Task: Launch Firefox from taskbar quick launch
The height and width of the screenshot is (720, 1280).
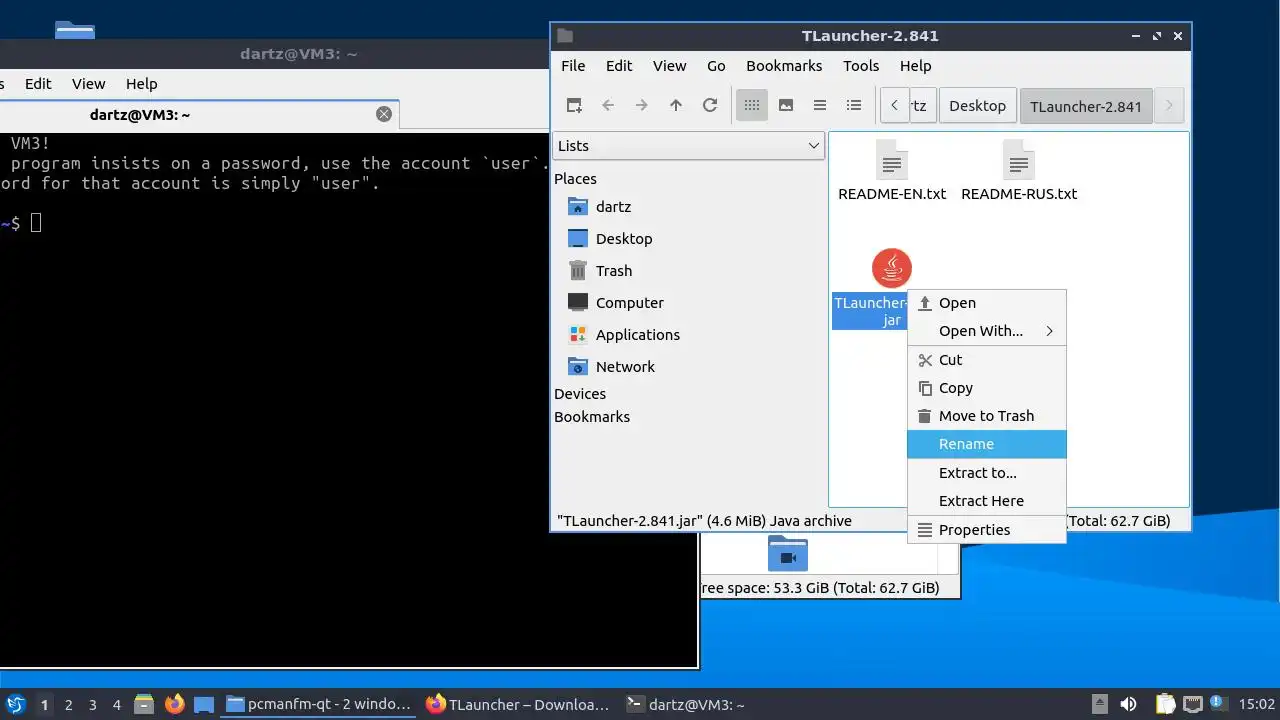Action: pyautogui.click(x=175, y=704)
